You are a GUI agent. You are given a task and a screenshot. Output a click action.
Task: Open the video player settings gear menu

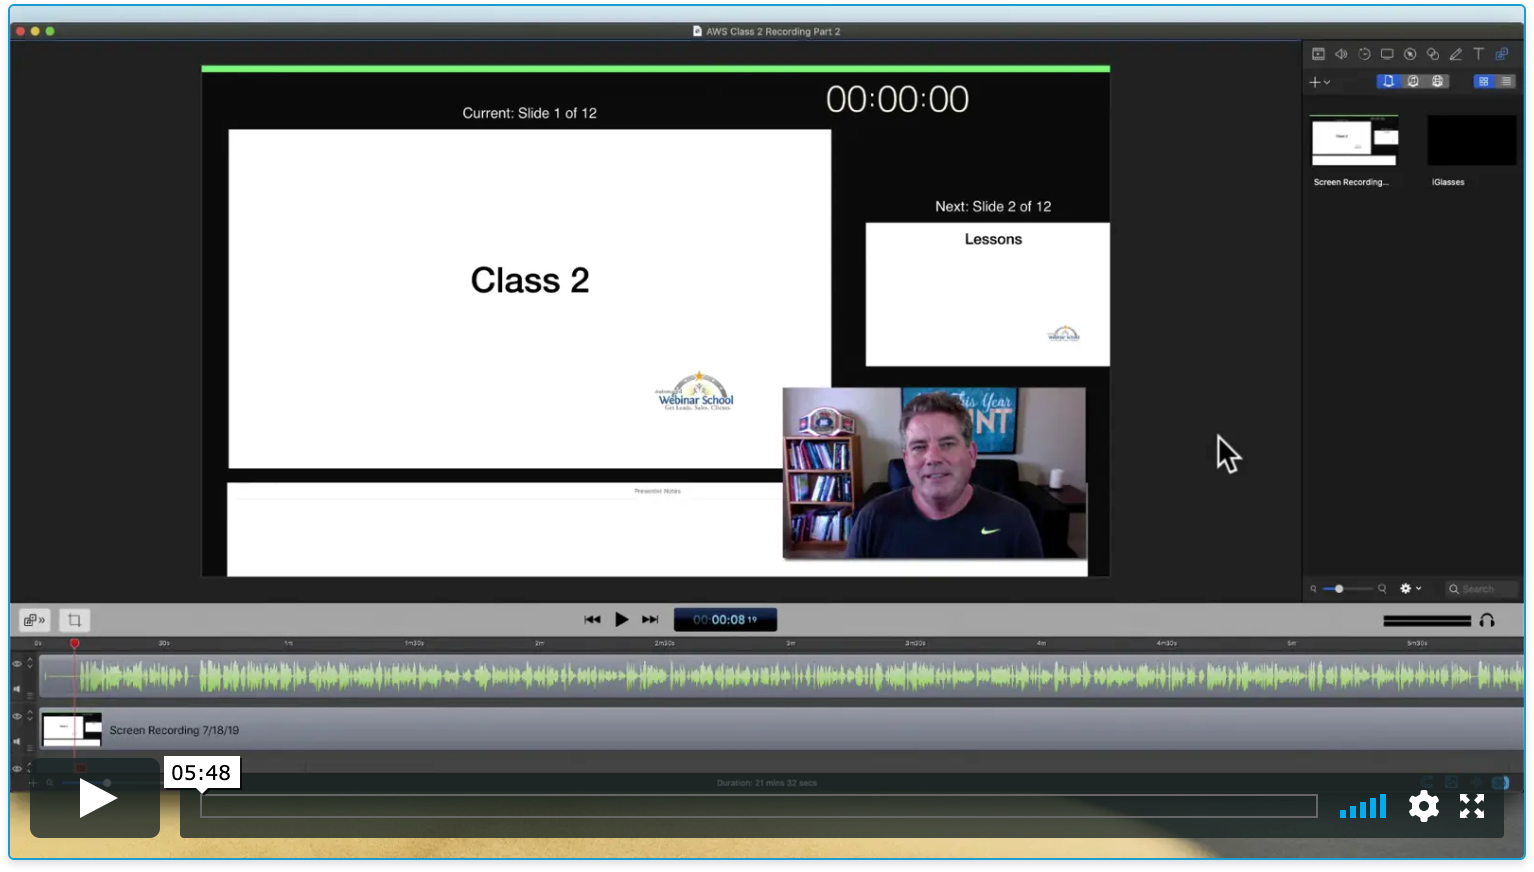click(1423, 806)
